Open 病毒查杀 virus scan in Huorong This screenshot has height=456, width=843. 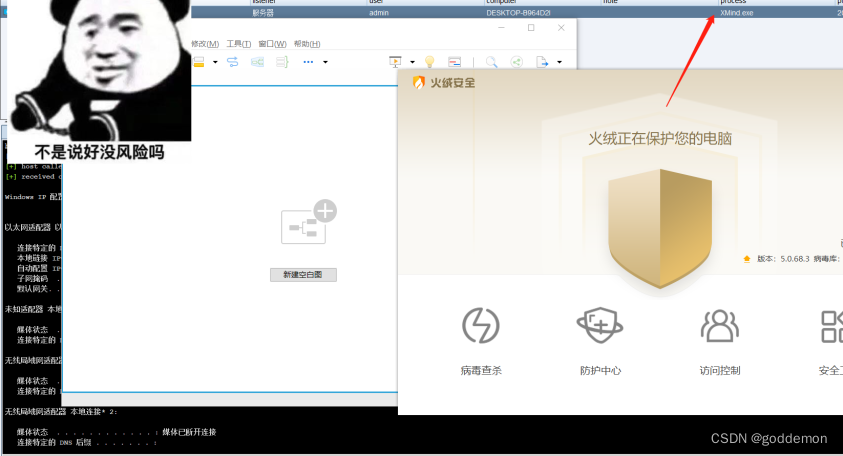click(481, 326)
